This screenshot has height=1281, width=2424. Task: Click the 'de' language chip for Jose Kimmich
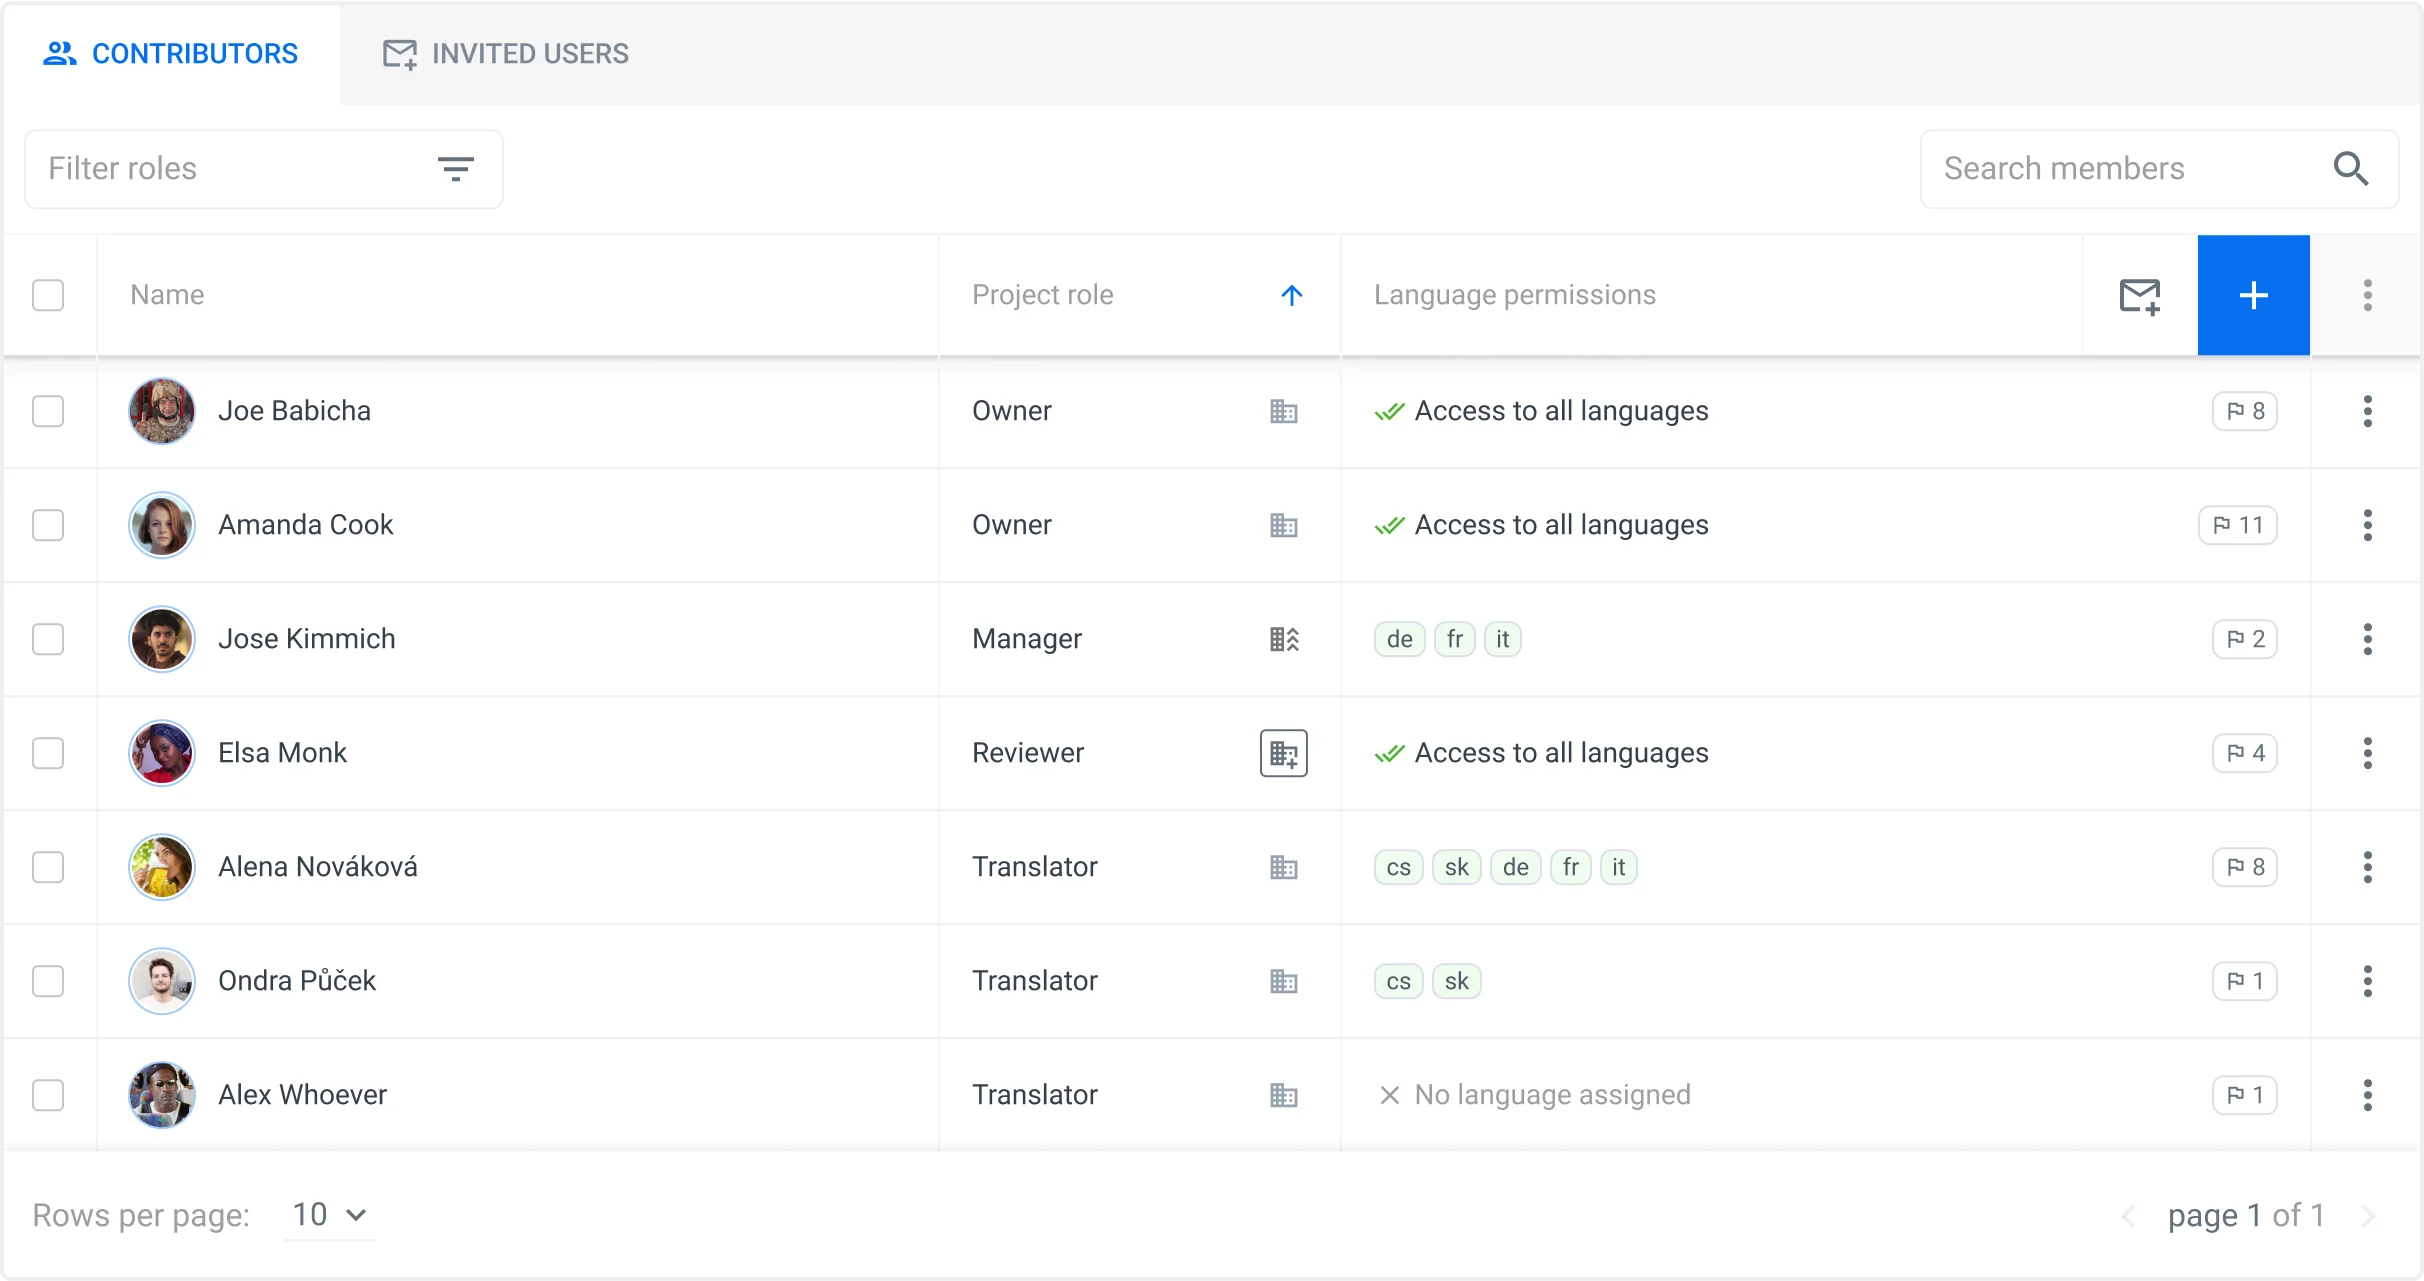click(x=1399, y=639)
